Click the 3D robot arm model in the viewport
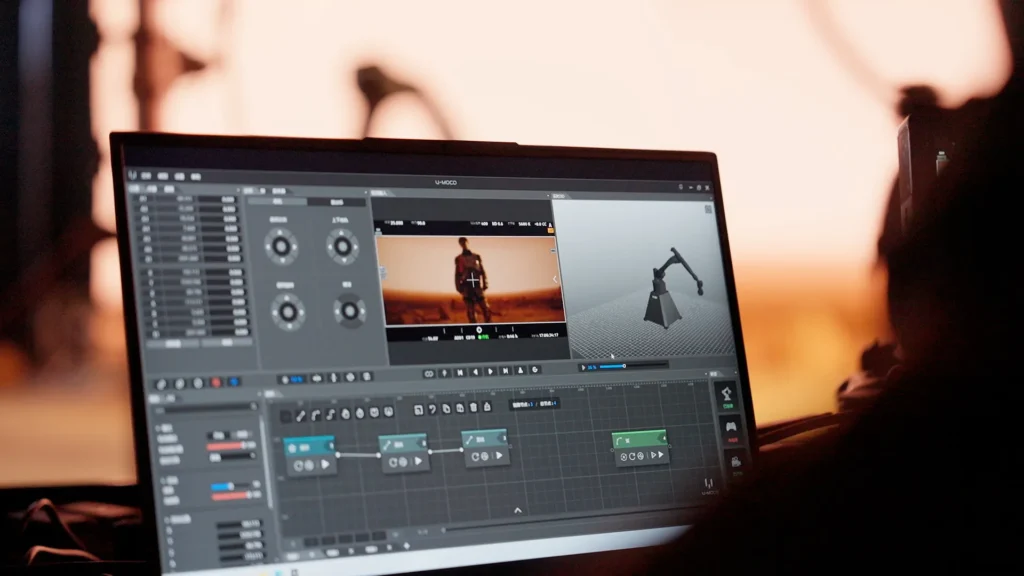The height and width of the screenshot is (576, 1024). (x=671, y=287)
